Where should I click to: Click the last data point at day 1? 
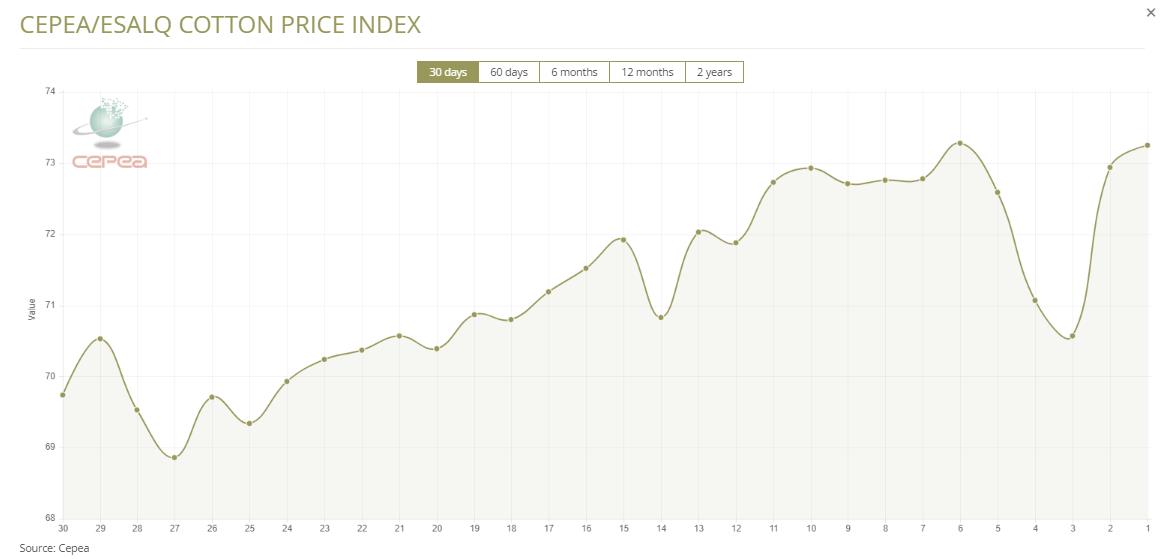point(1147,145)
